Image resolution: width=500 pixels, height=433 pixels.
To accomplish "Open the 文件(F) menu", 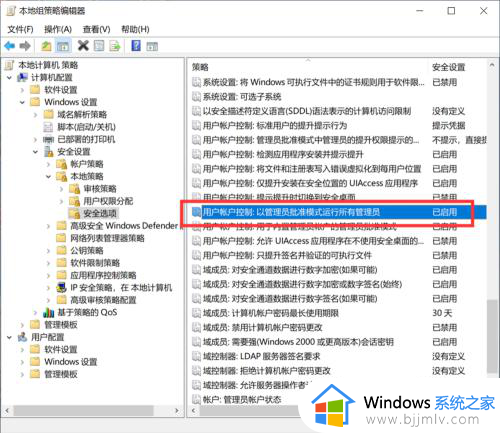I will click(x=20, y=29).
